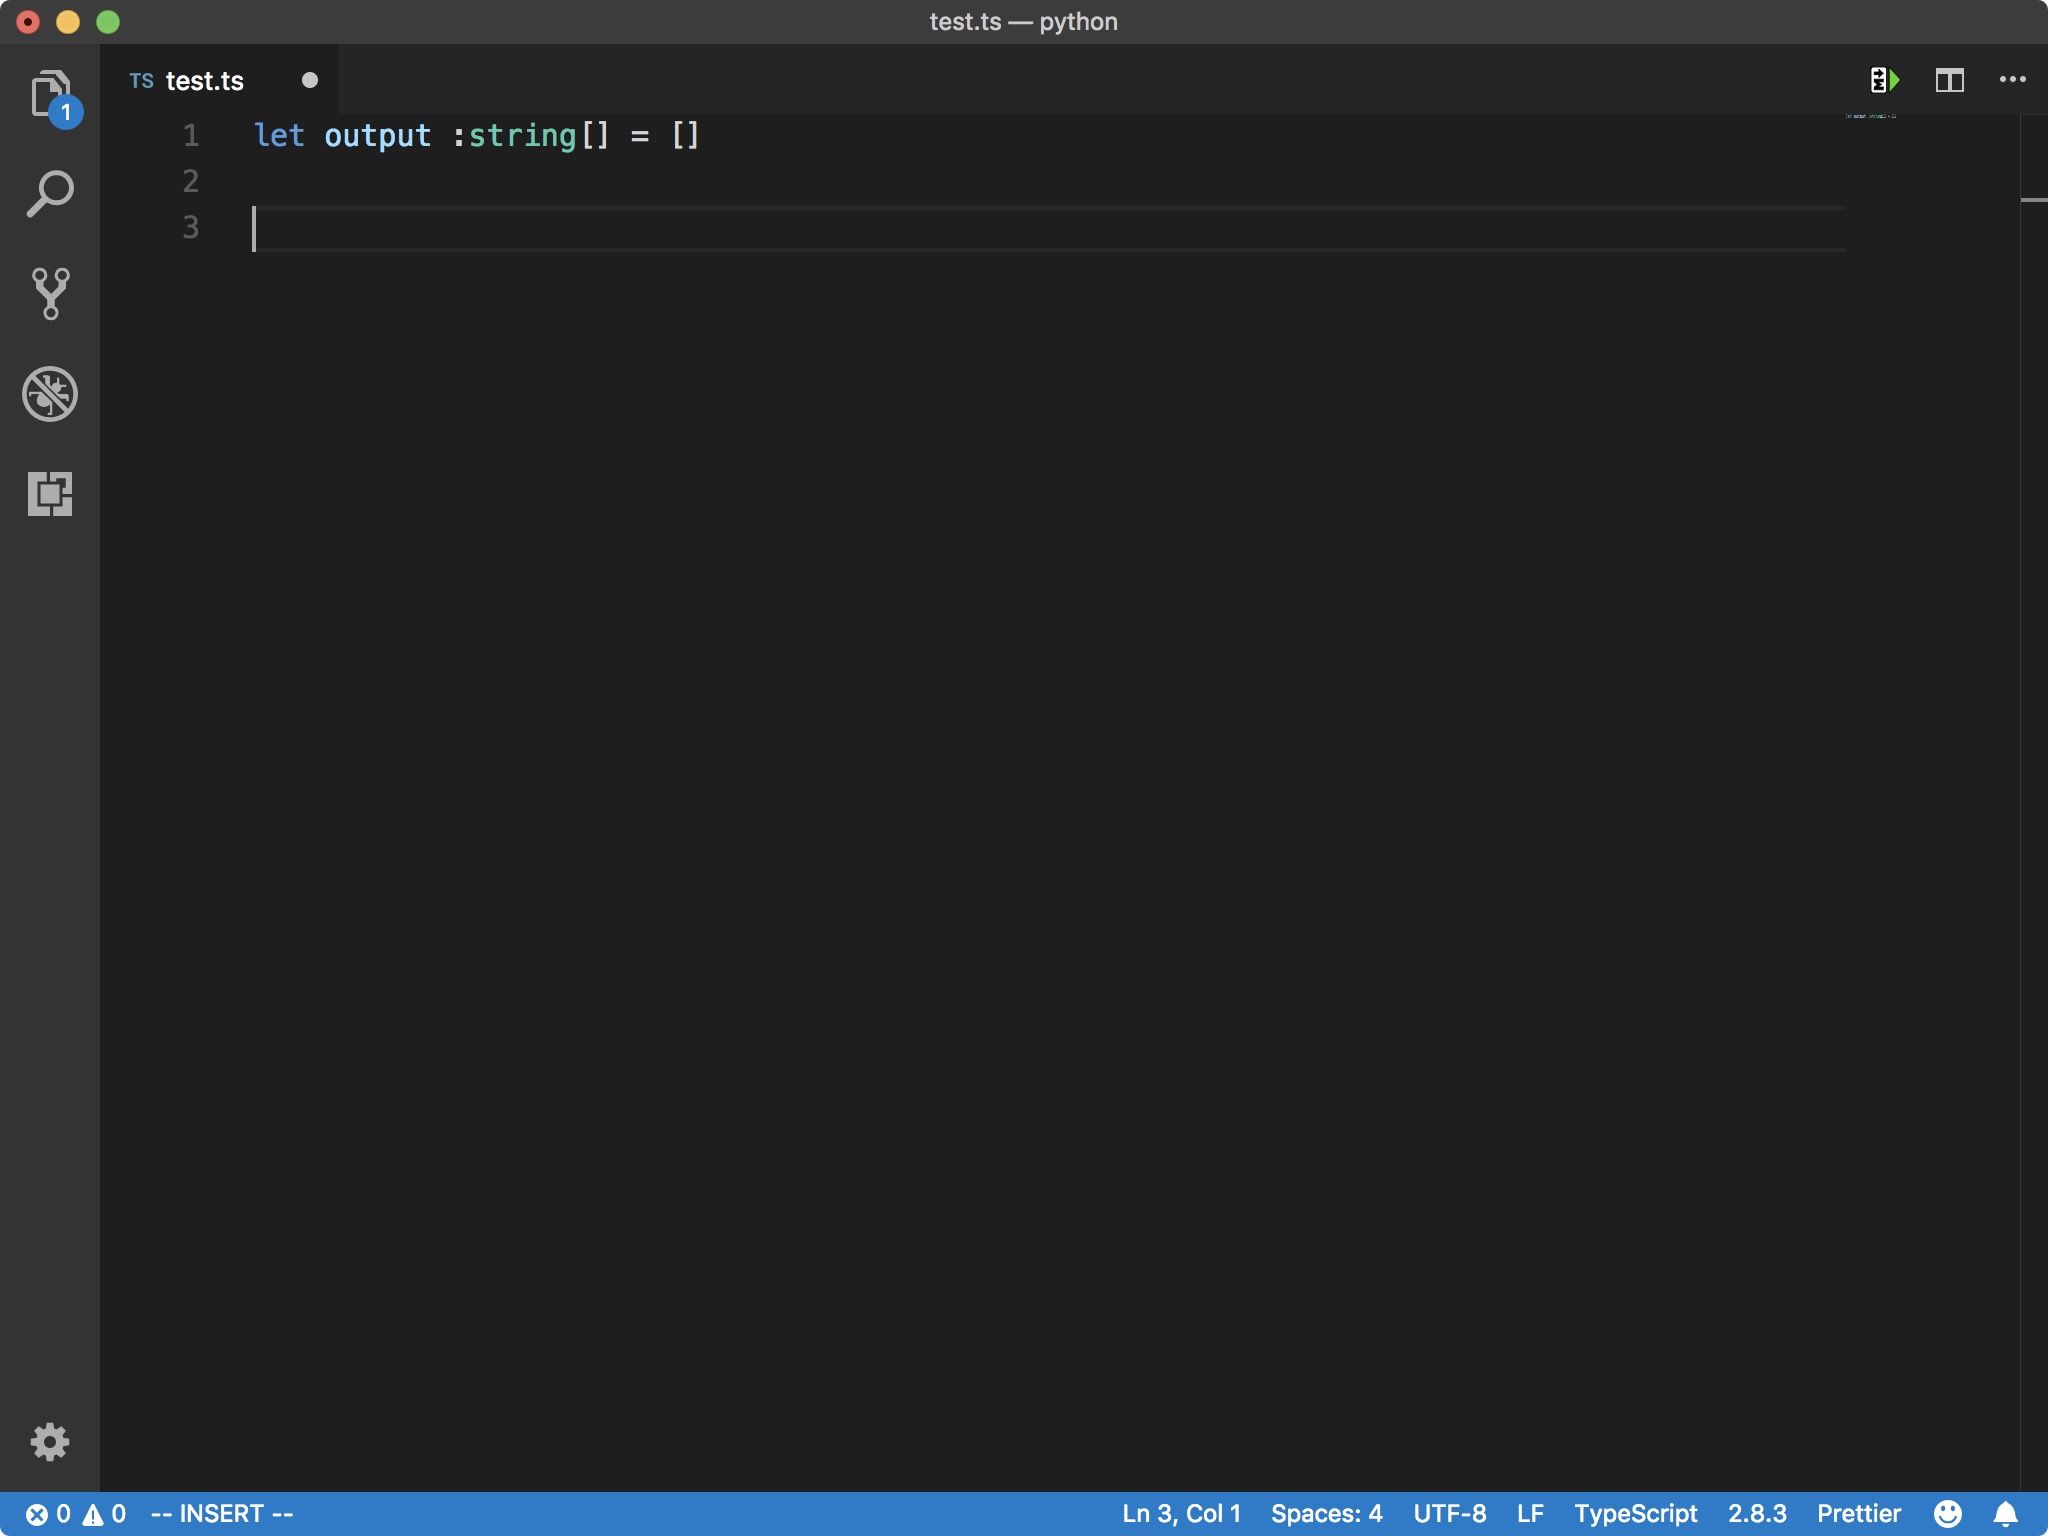Open preview to the side
2048x1536 pixels.
(1886, 79)
